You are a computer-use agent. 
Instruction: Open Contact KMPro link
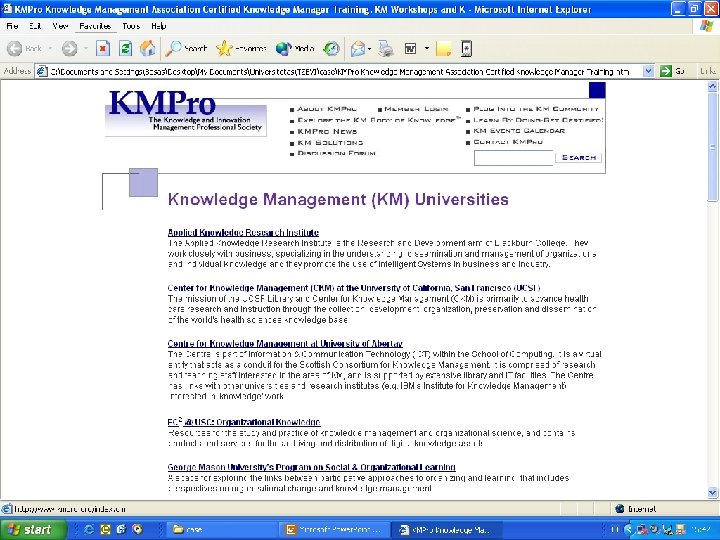[508, 142]
